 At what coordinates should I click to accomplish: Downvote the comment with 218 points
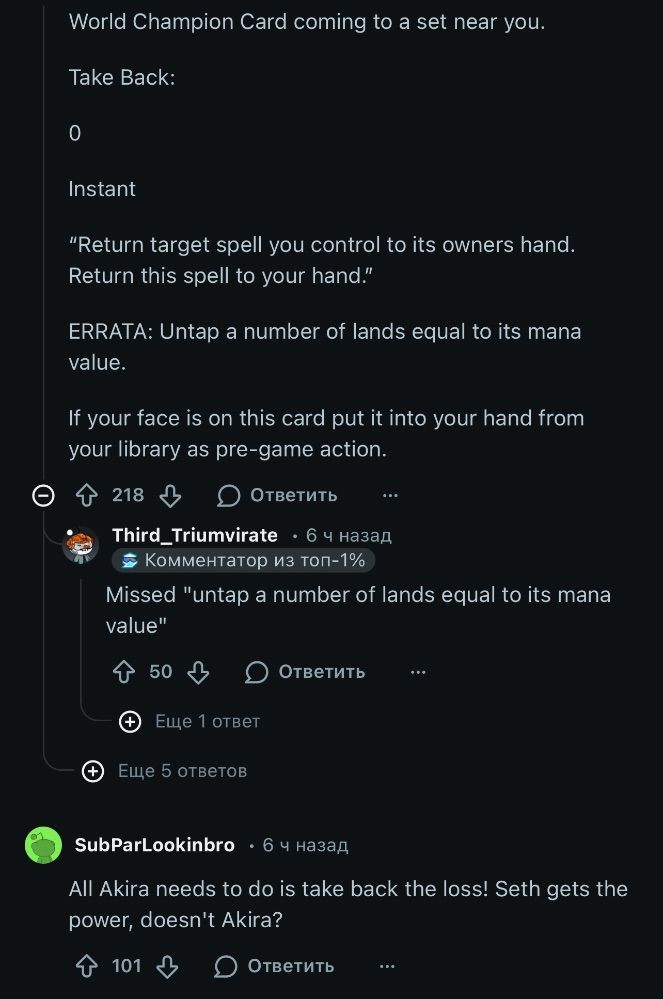point(171,495)
